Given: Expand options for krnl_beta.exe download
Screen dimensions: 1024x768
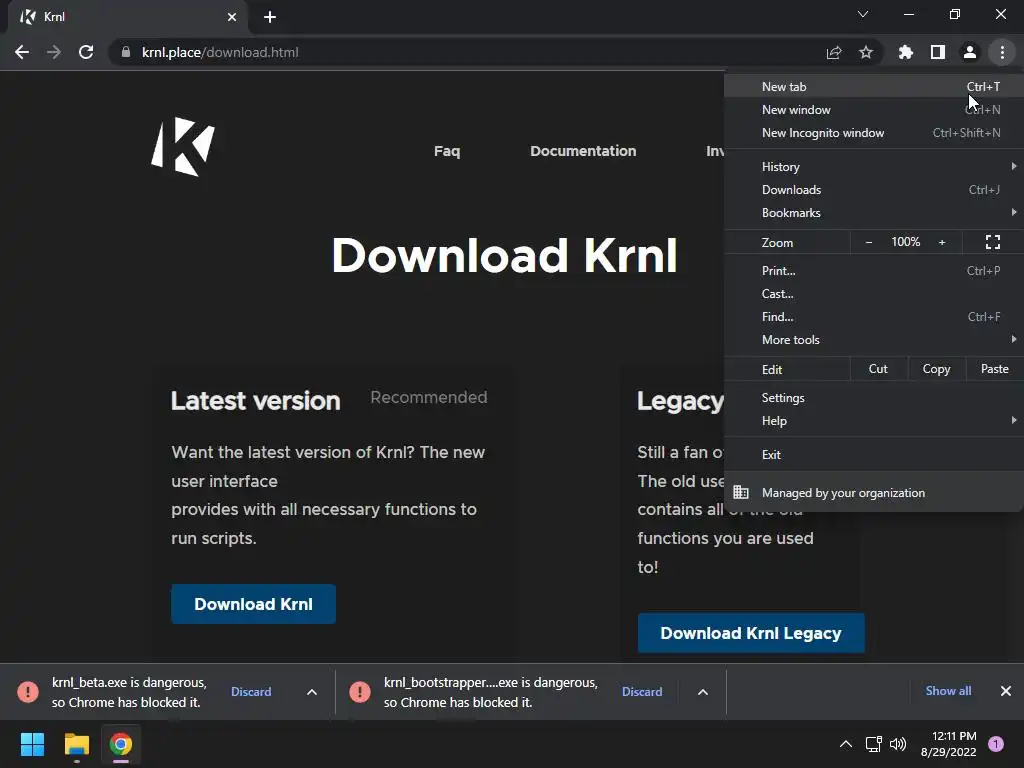Looking at the screenshot, I should point(312,692).
